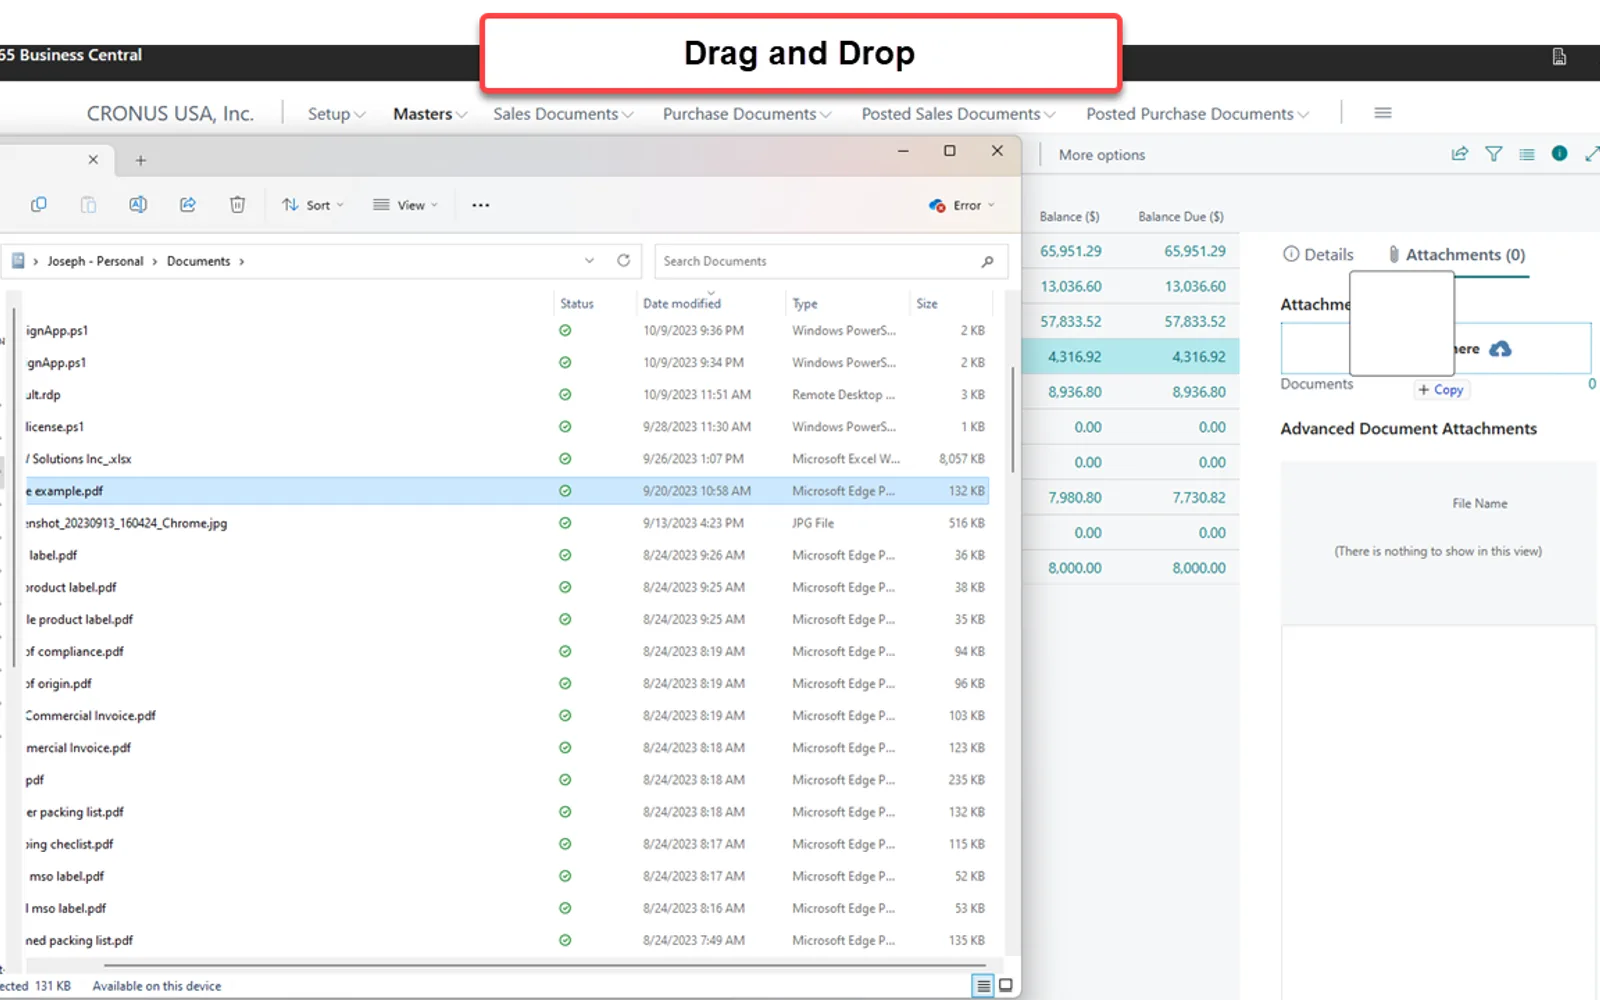The image size is (1600, 1000).
Task: Click the Business Central share page icon
Action: pos(1460,154)
